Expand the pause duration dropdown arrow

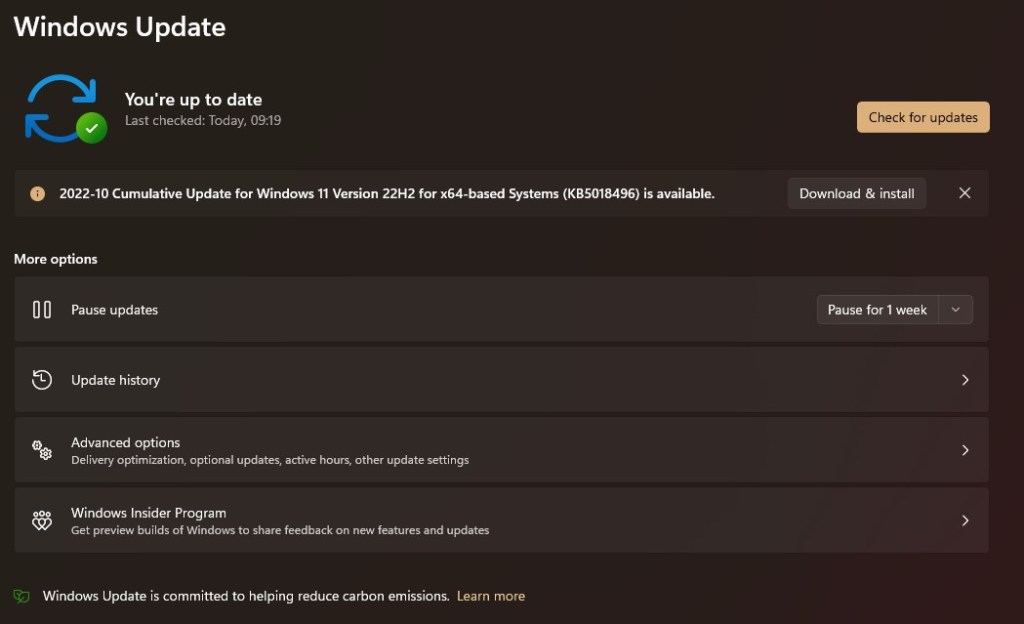[x=955, y=310]
